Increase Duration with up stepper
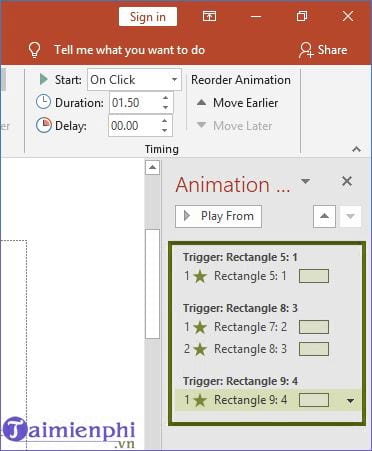The height and width of the screenshot is (451, 372). (x=165, y=98)
